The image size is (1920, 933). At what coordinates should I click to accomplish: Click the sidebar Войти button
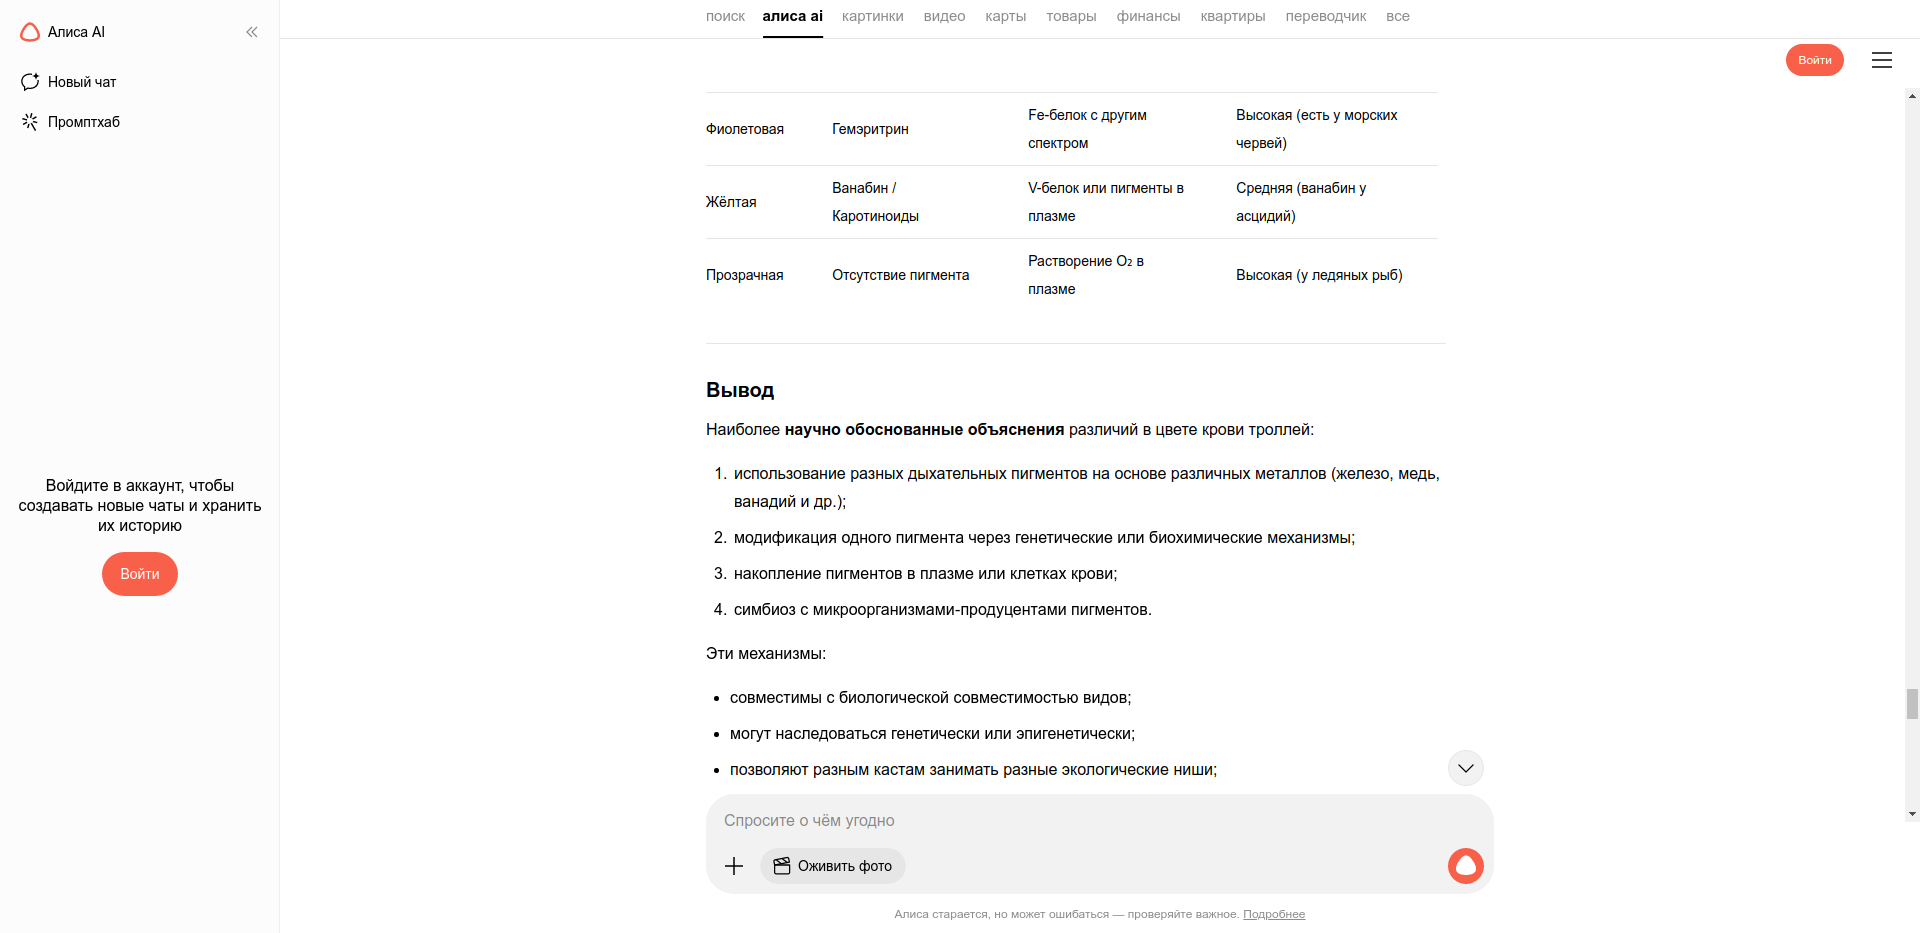point(140,574)
